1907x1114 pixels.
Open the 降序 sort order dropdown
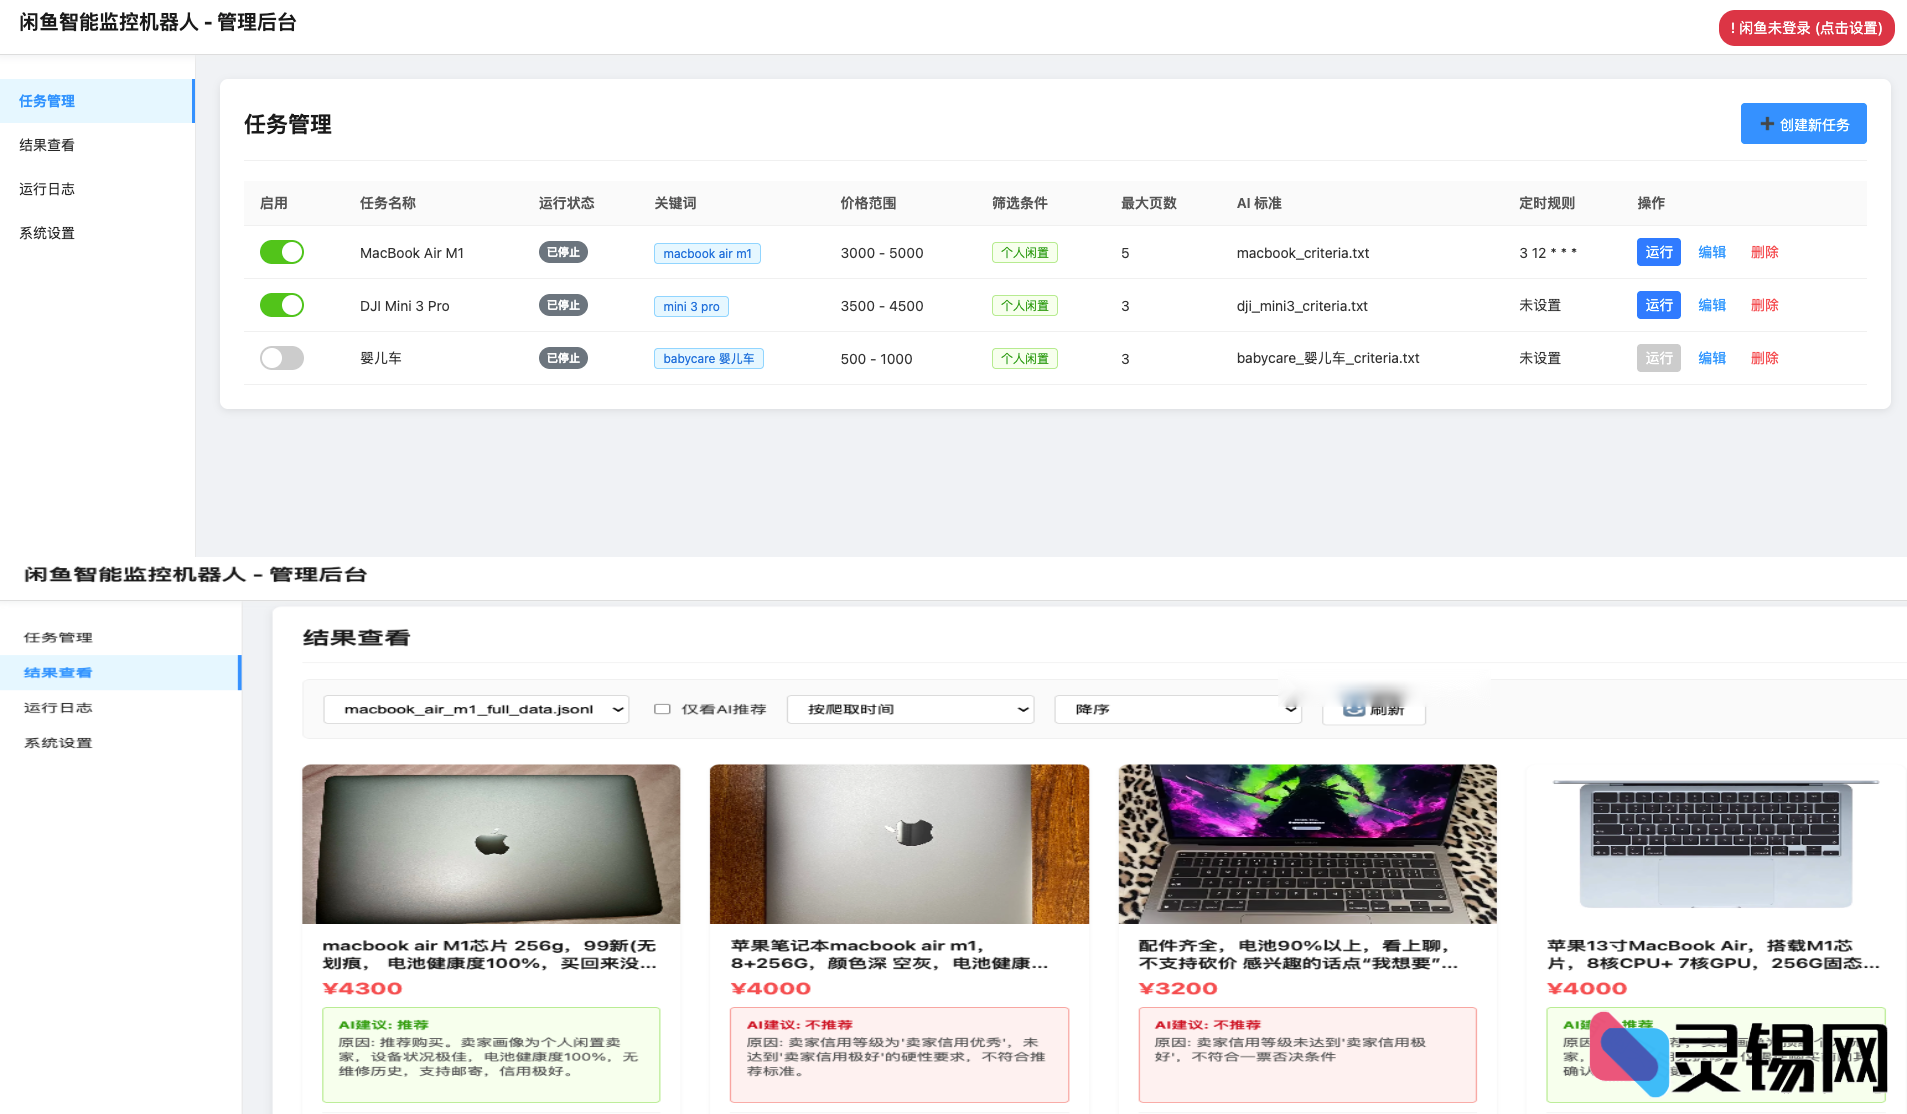click(x=1177, y=708)
